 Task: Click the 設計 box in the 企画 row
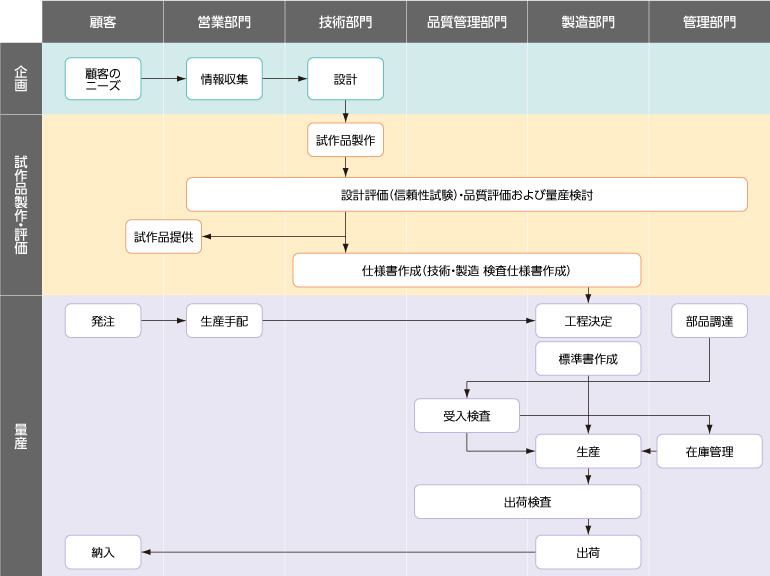(345, 78)
